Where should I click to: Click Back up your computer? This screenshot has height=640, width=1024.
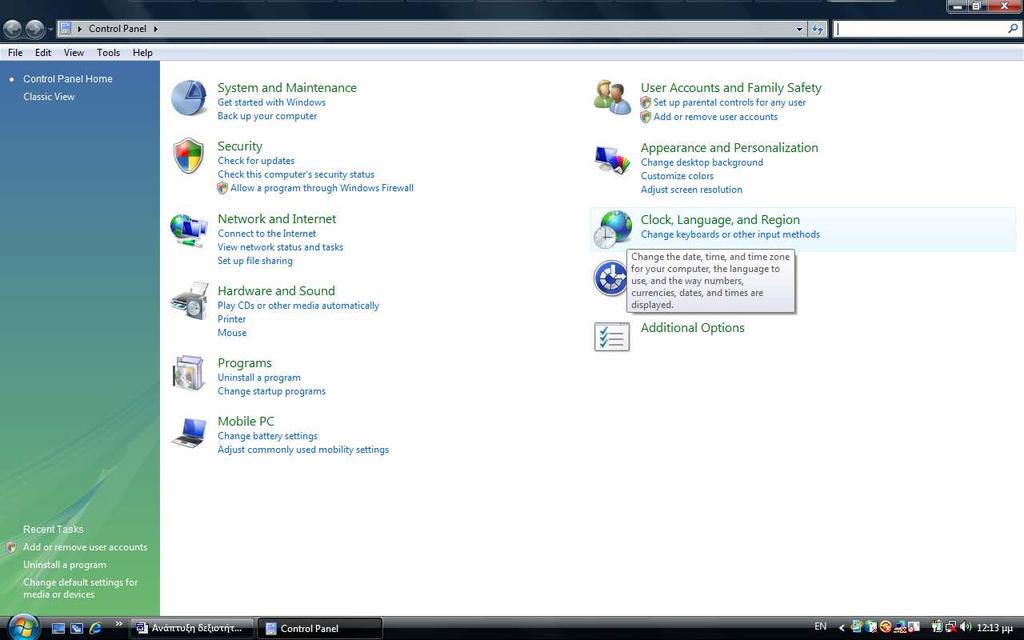[267, 116]
